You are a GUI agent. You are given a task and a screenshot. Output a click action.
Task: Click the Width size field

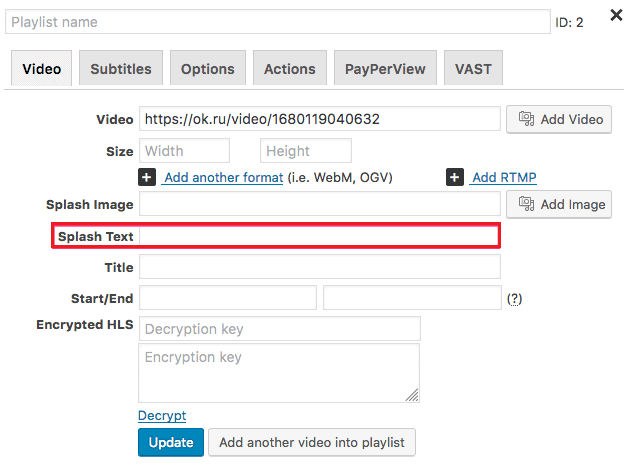[x=184, y=151]
